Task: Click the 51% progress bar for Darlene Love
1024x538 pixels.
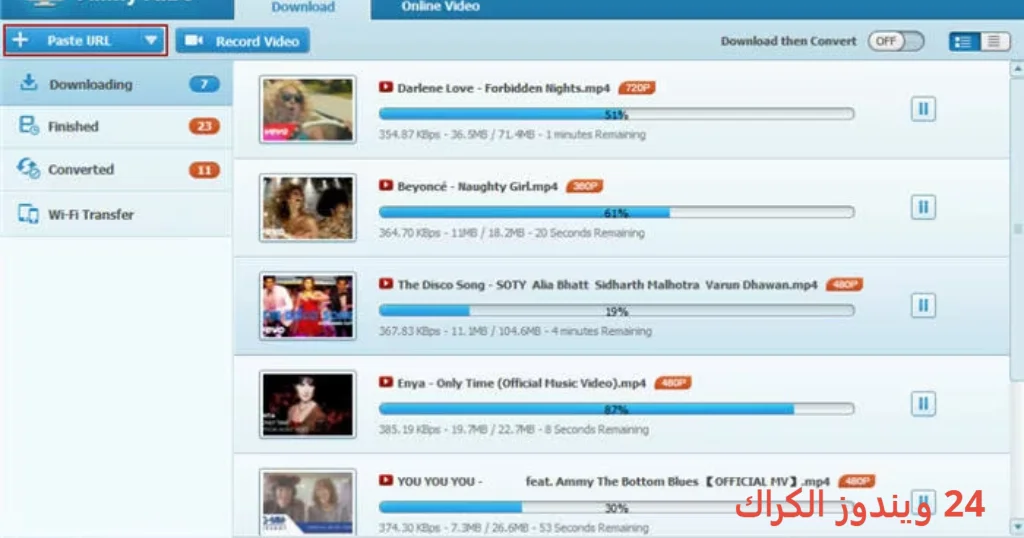Action: [616, 114]
